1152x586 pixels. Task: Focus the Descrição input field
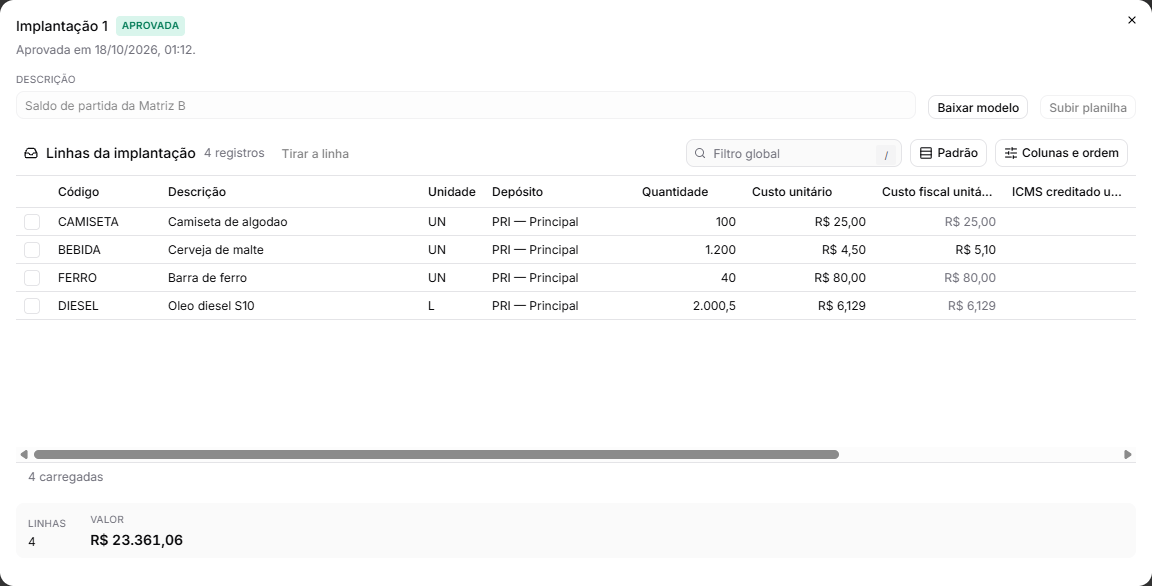click(x=466, y=105)
